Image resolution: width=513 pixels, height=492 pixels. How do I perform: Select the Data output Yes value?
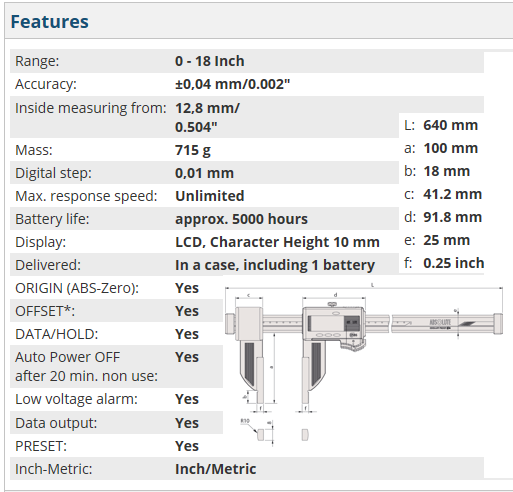tap(187, 423)
